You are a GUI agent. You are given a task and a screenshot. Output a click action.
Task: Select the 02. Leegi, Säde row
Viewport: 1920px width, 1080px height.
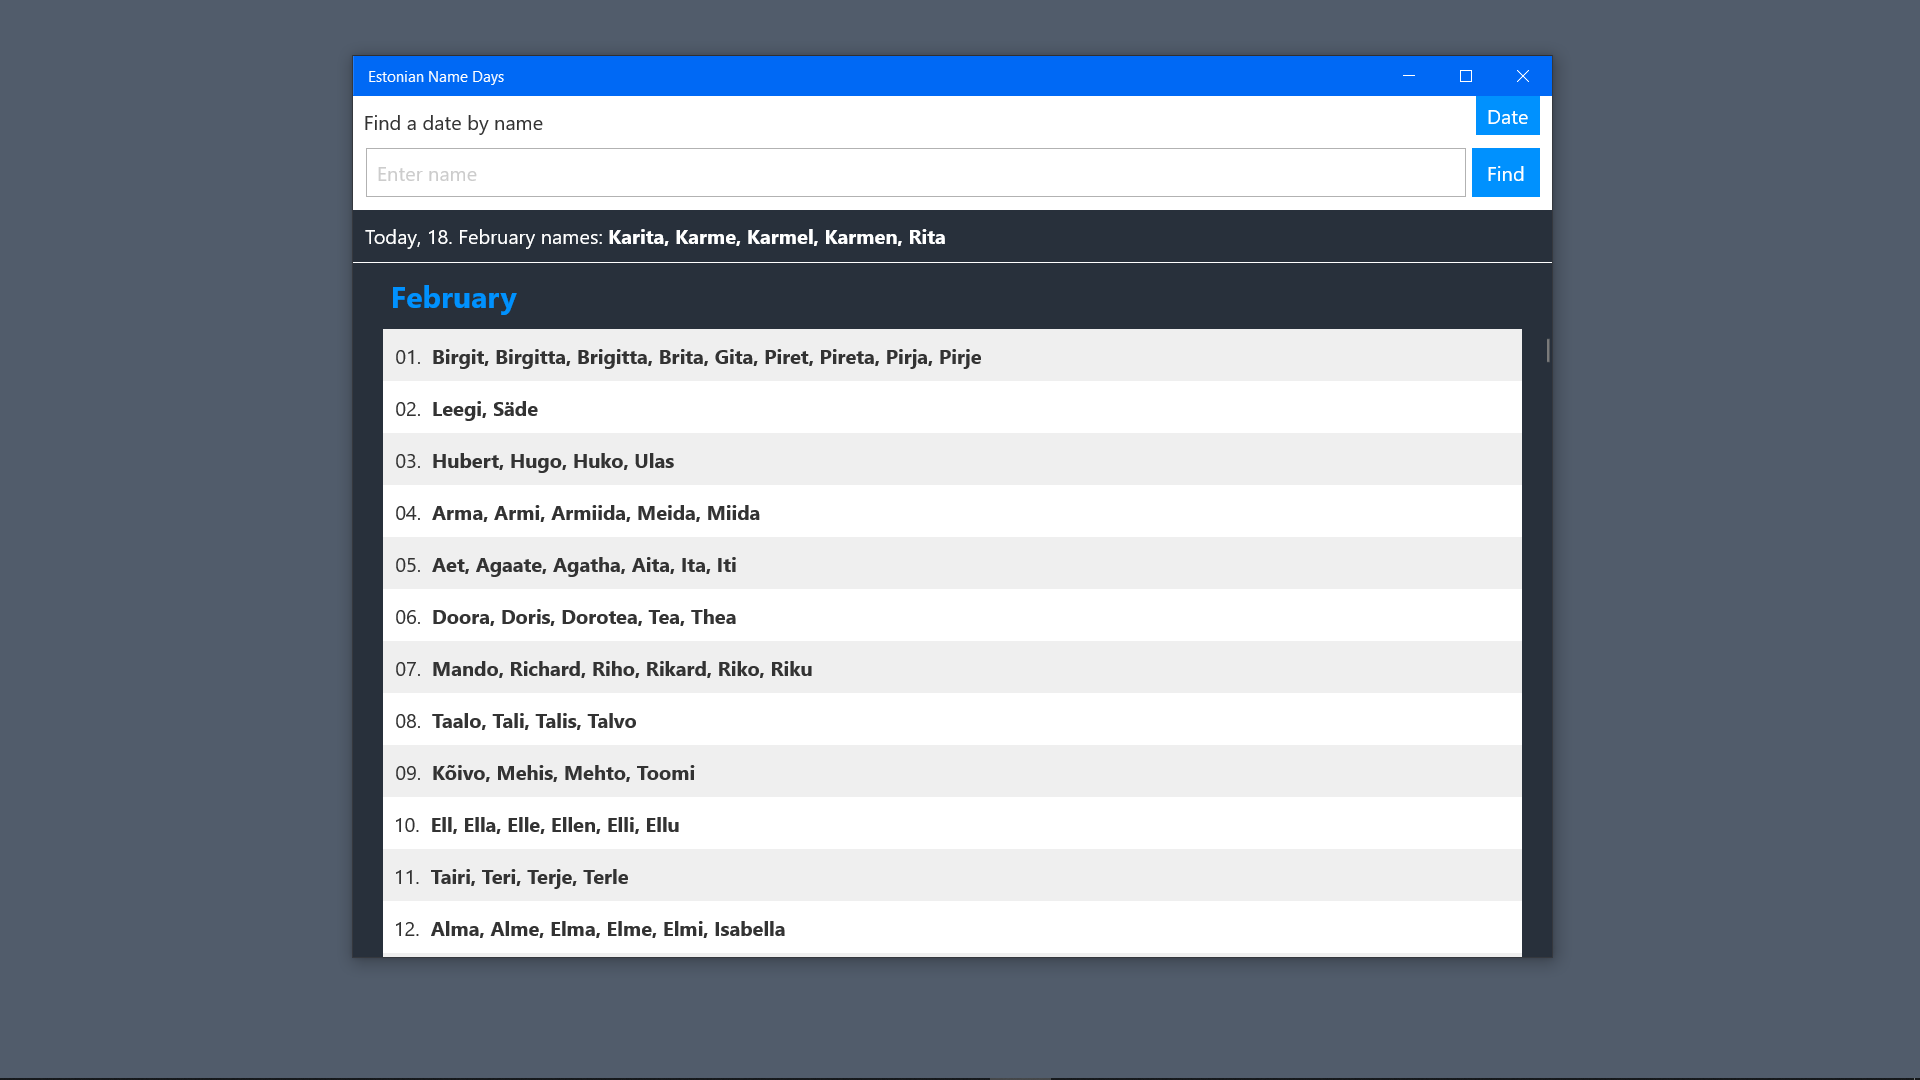click(x=952, y=407)
